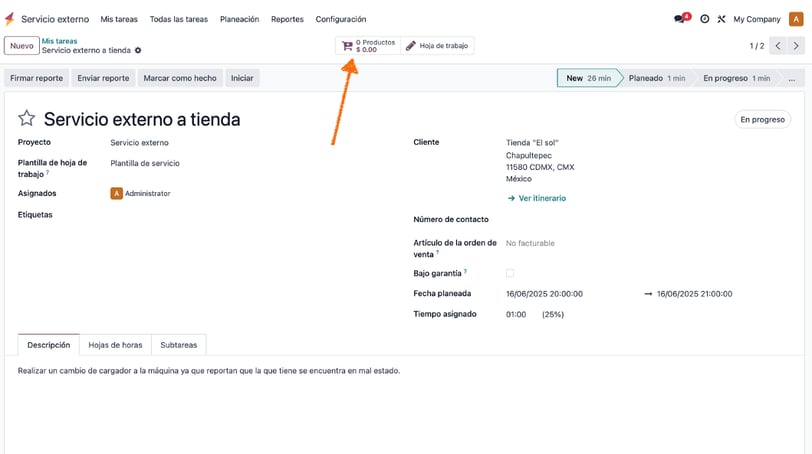Switch to the Subtareas tab

[179, 345]
